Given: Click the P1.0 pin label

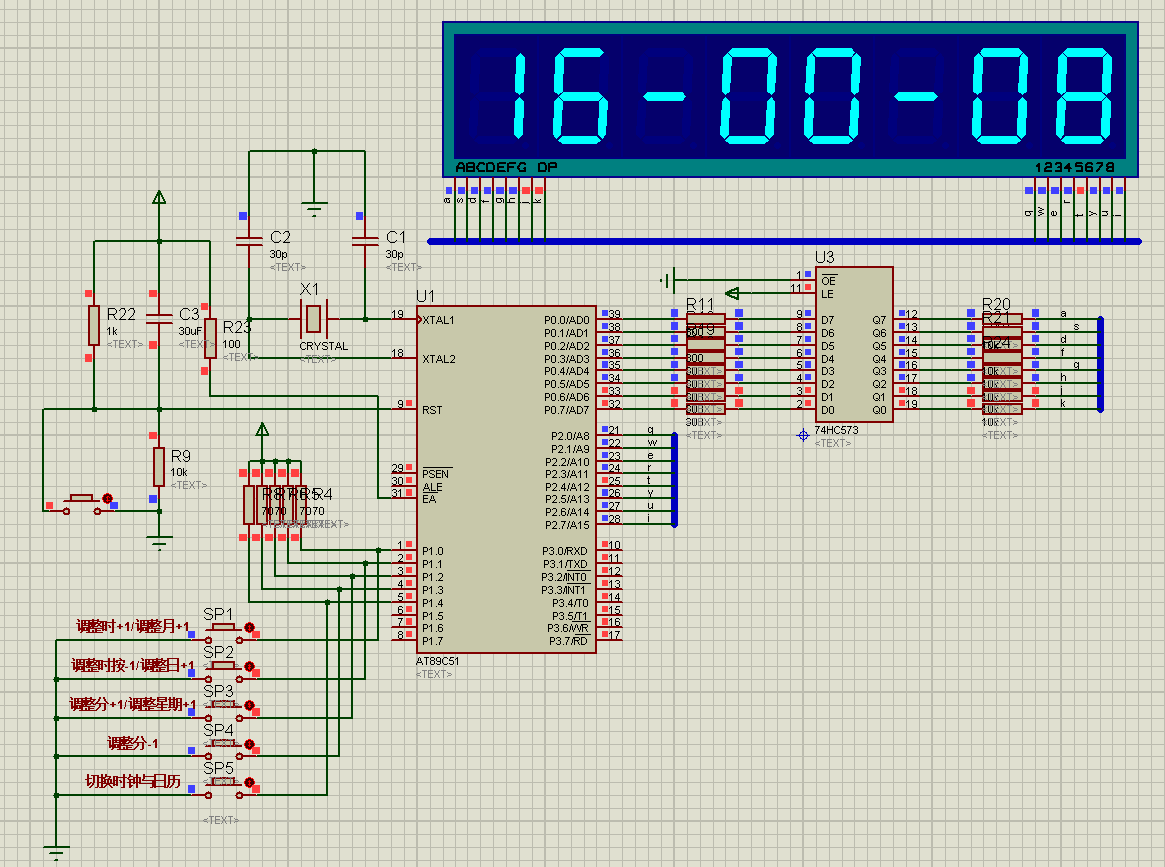Looking at the screenshot, I should tap(432, 551).
